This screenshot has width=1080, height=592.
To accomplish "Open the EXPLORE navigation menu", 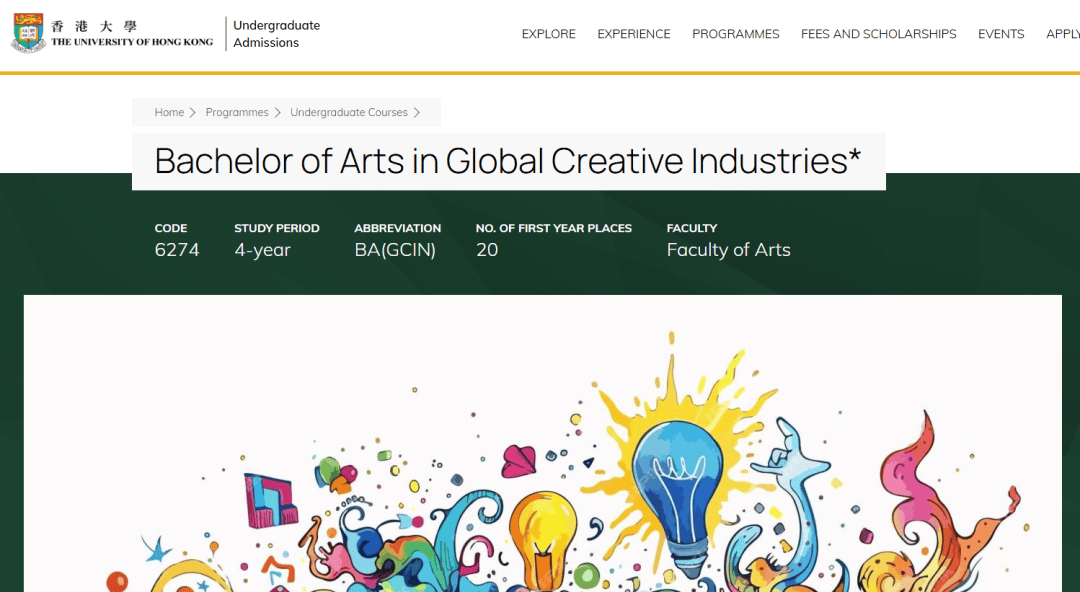I will pos(548,34).
